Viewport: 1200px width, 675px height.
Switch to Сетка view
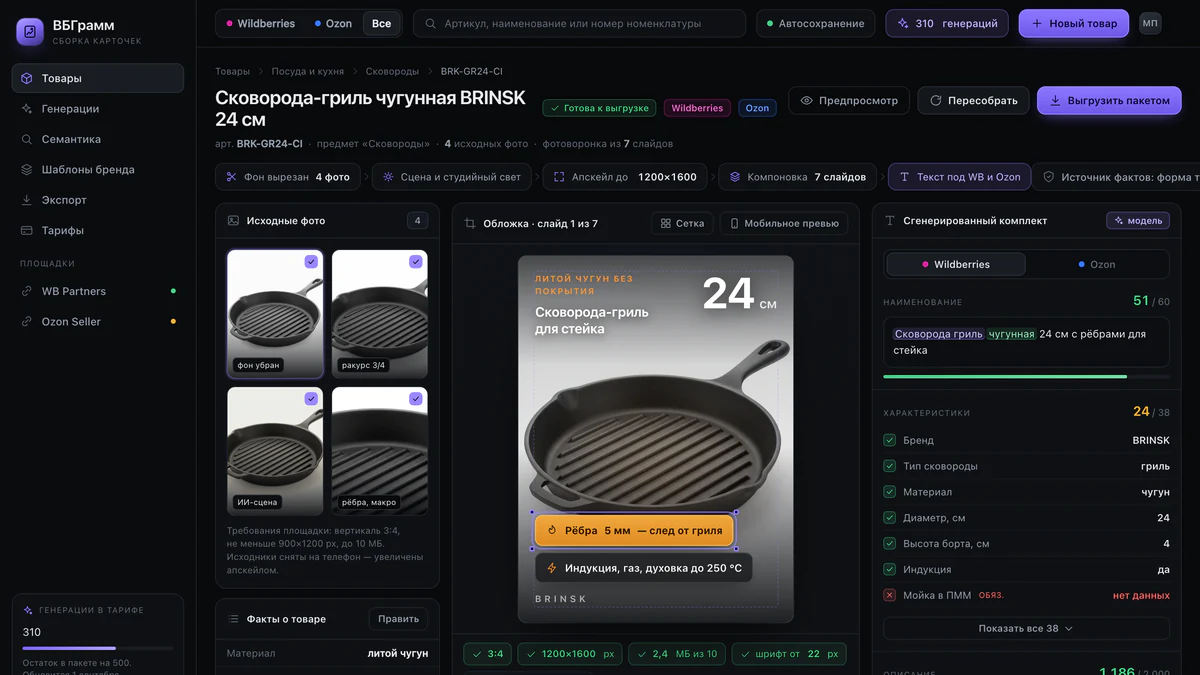coord(682,223)
